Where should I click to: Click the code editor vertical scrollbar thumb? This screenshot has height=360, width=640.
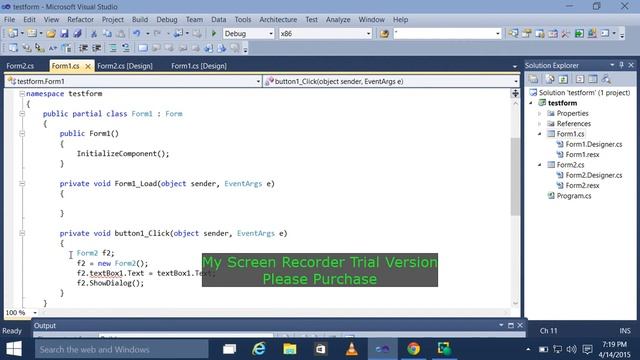coord(515,176)
